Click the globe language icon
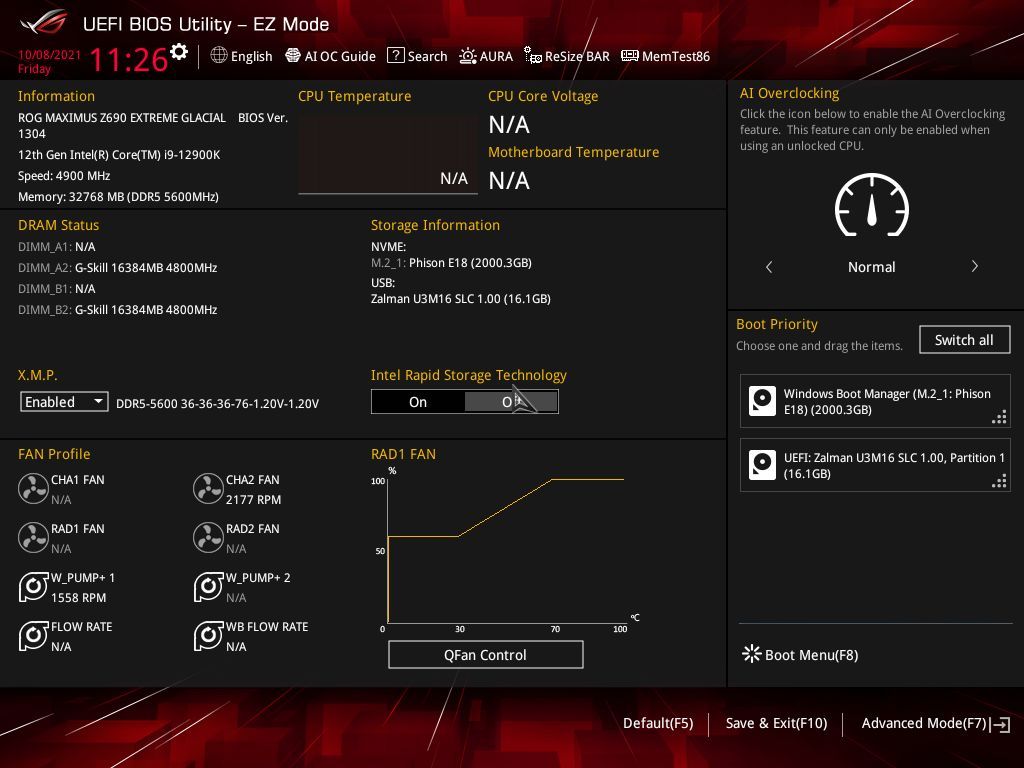Screen dimensions: 1024x768 219,56
